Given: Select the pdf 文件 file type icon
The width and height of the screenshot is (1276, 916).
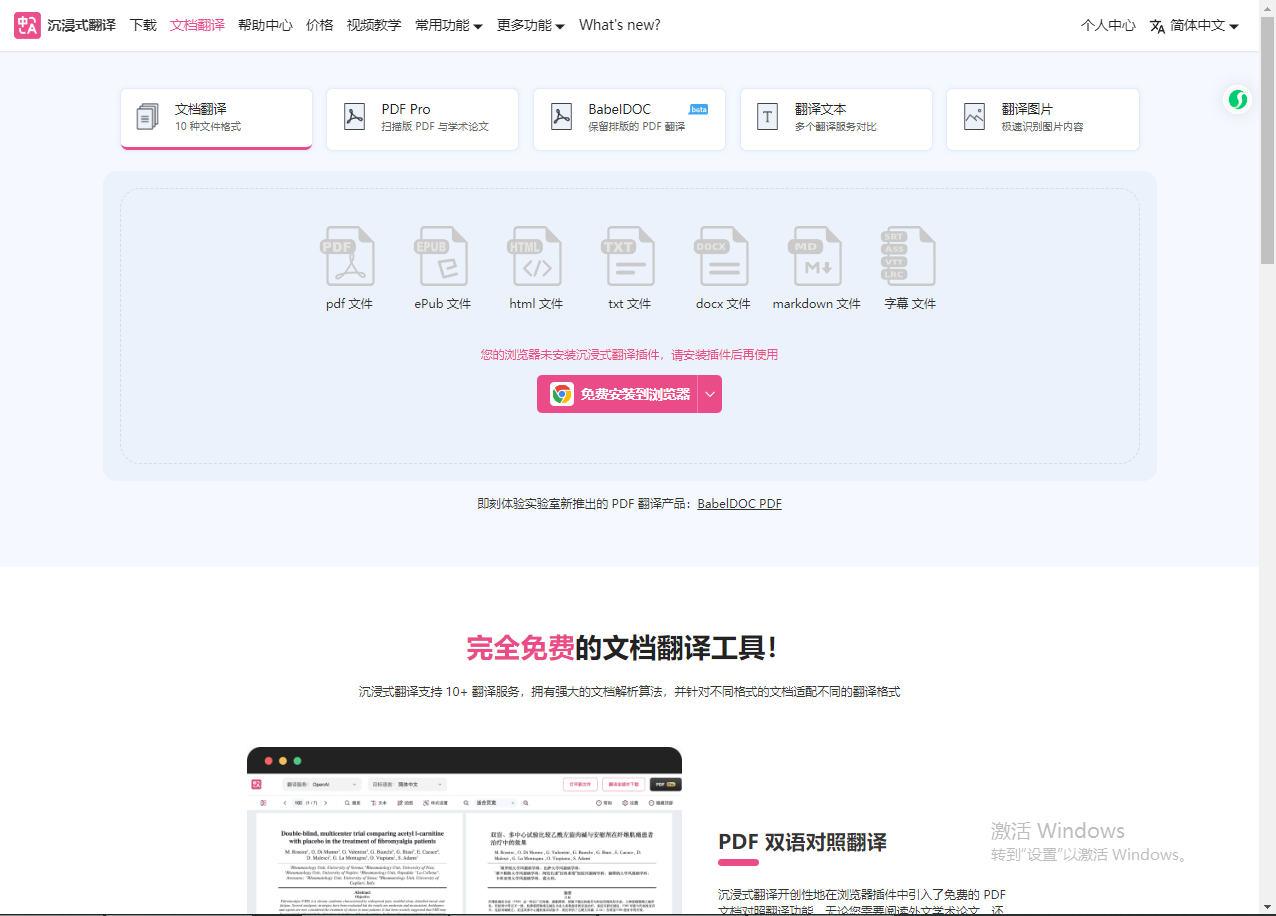Looking at the screenshot, I should point(348,256).
